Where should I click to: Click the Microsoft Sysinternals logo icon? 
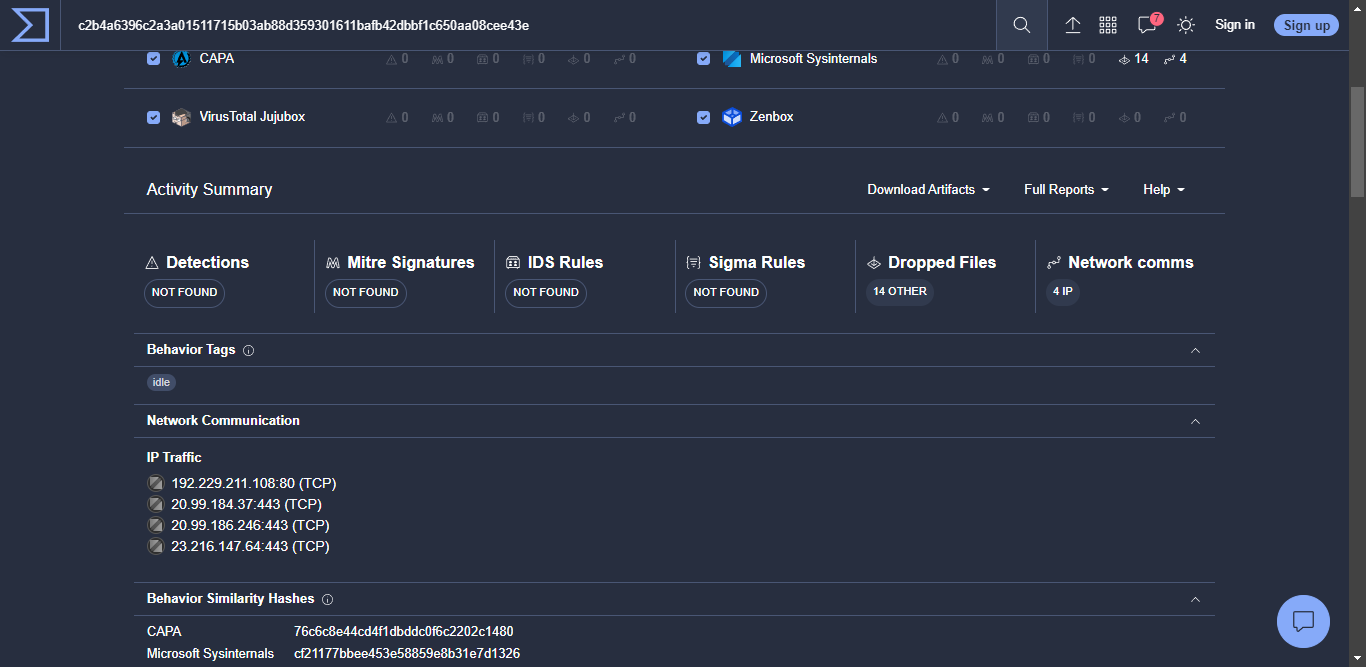click(x=732, y=59)
